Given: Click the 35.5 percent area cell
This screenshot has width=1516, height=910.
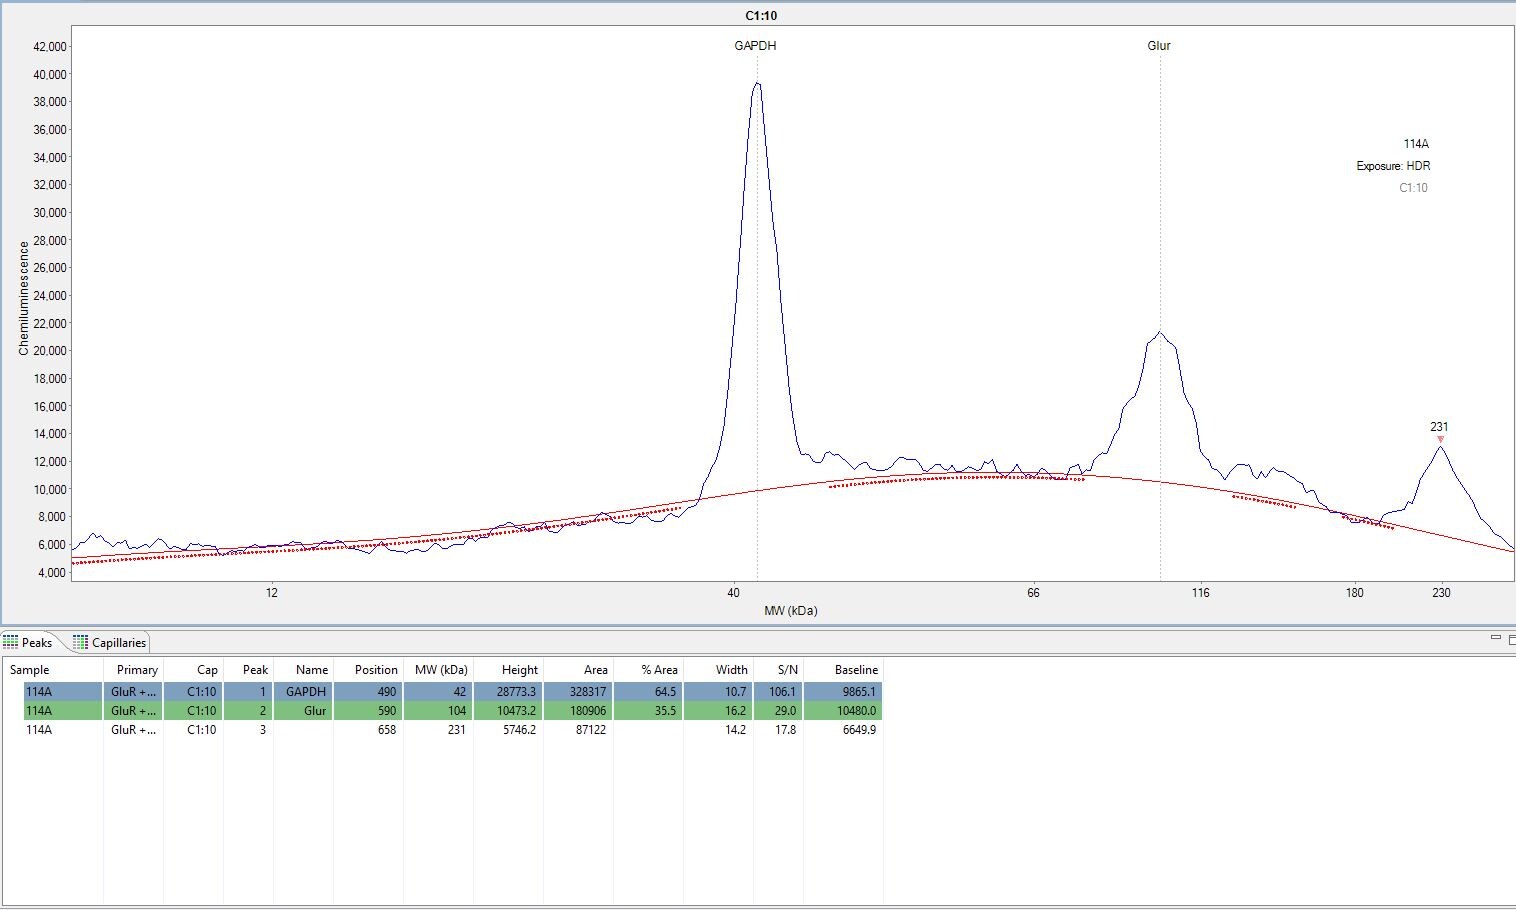Looking at the screenshot, I should pos(648,711).
